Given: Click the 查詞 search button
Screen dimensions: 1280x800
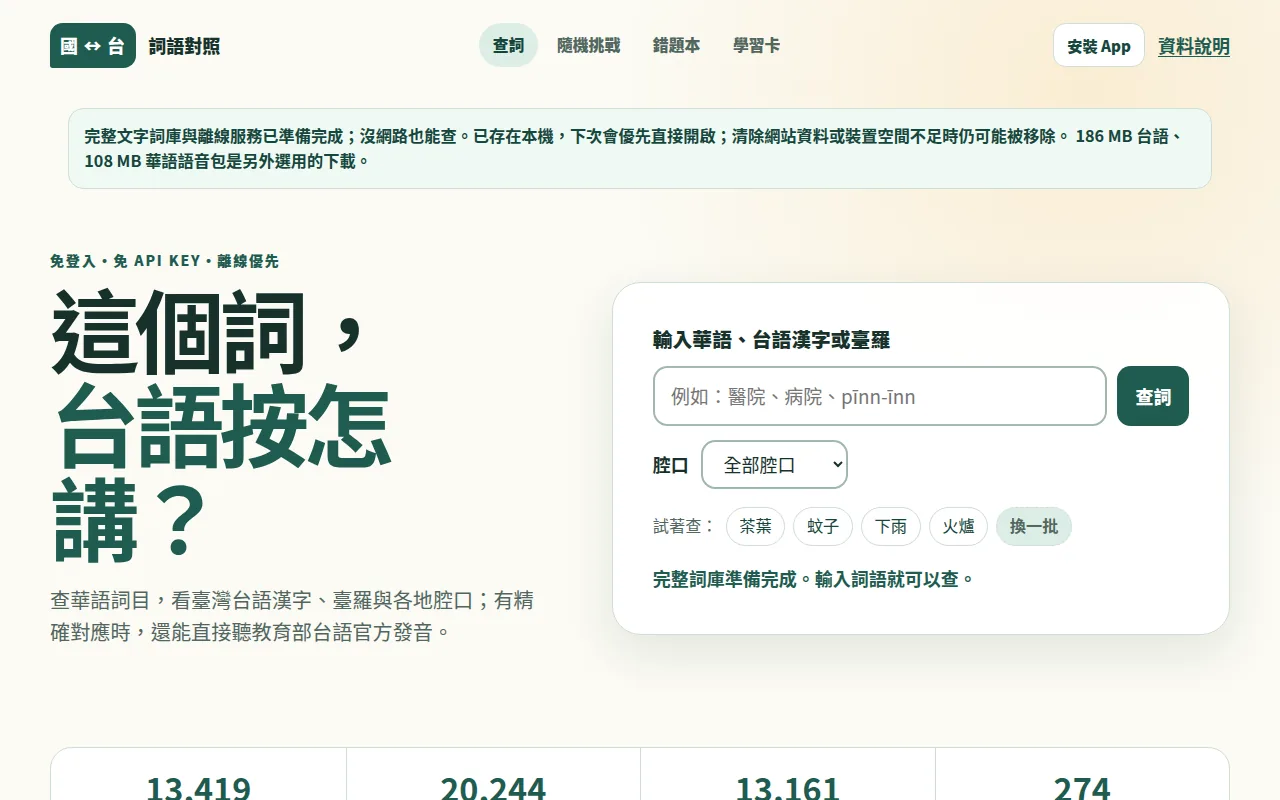Looking at the screenshot, I should click(x=1153, y=396).
